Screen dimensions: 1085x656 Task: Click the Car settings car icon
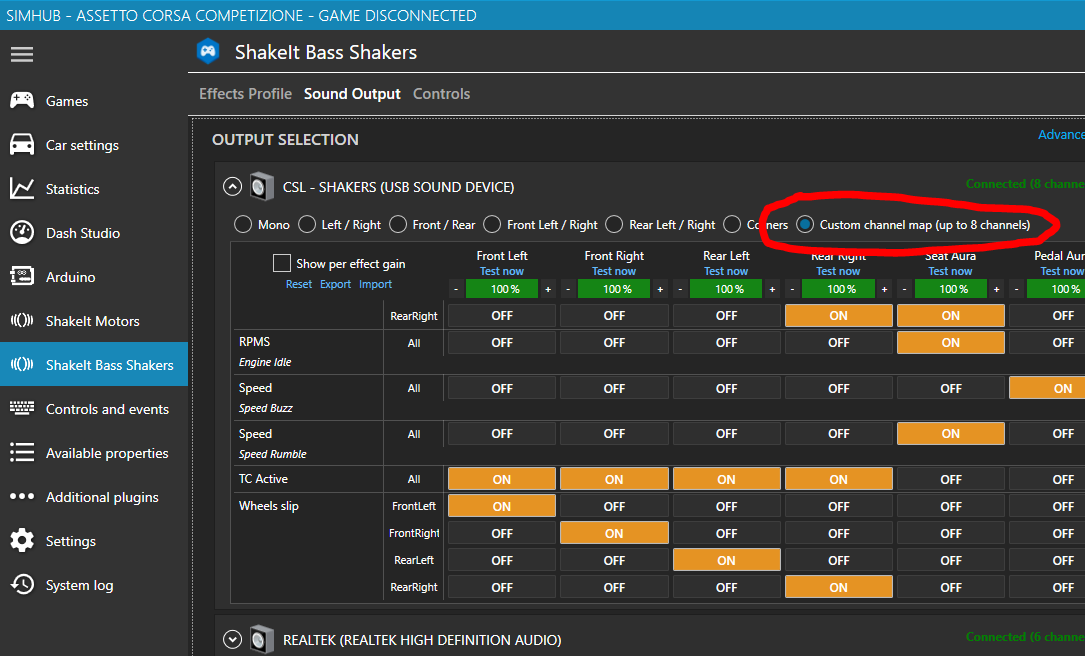click(21, 145)
